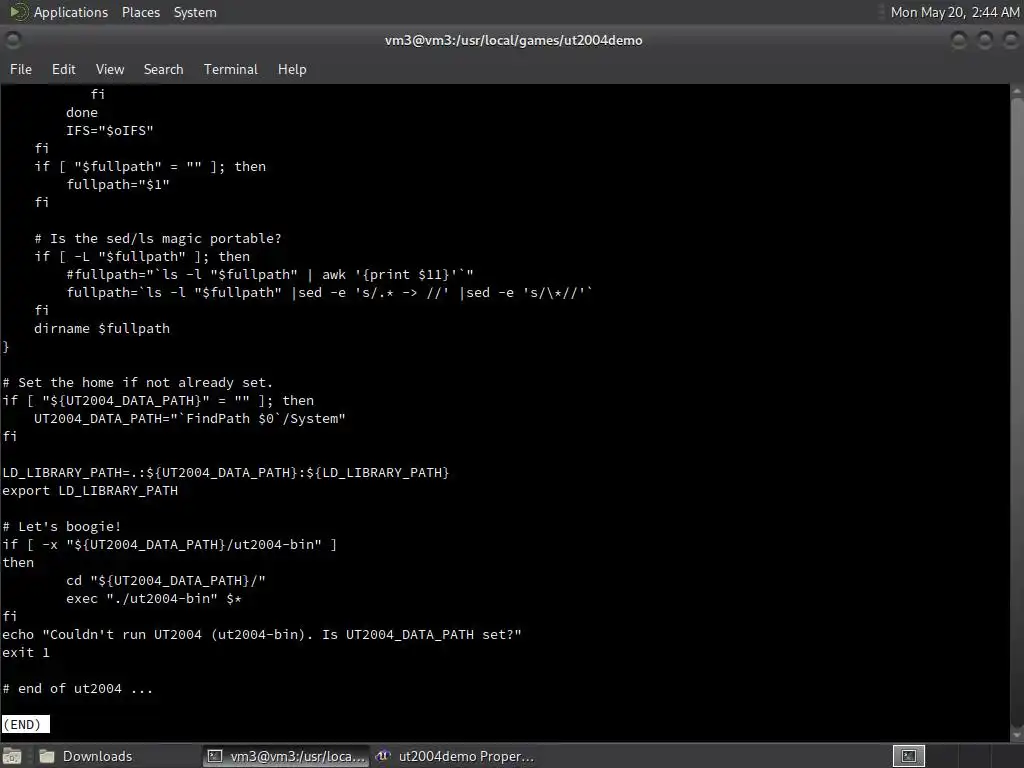Click the fullpath=`ls -l sed line
1024x768 pixels.
[329, 293]
